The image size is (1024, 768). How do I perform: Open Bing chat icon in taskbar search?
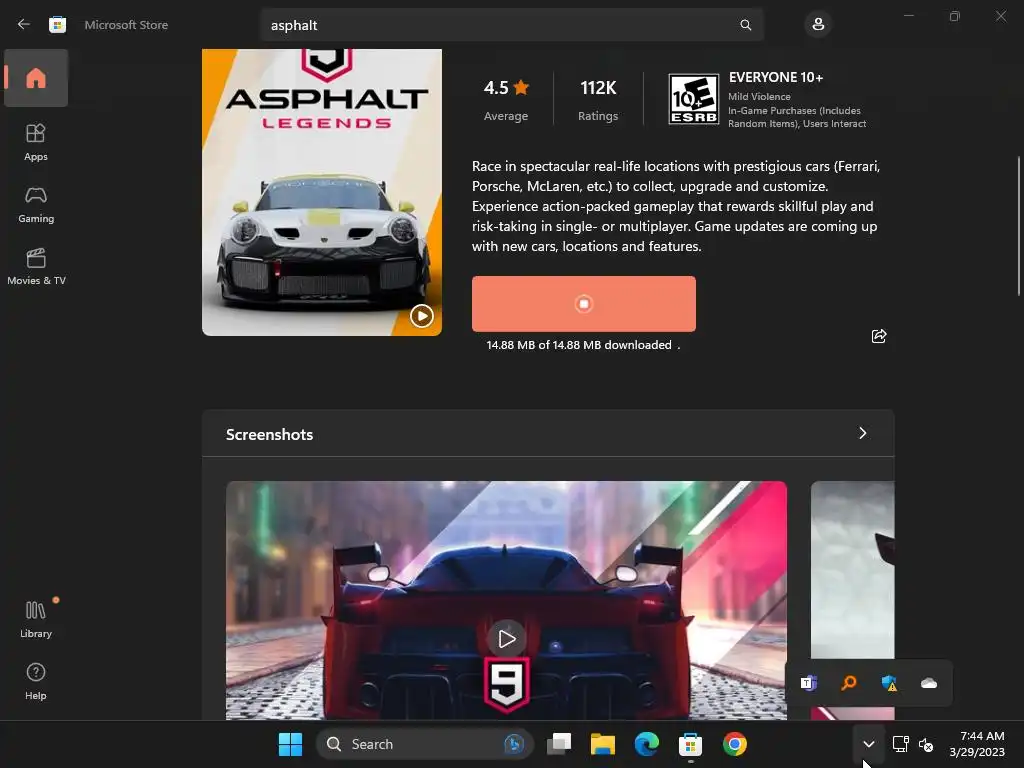(x=514, y=744)
